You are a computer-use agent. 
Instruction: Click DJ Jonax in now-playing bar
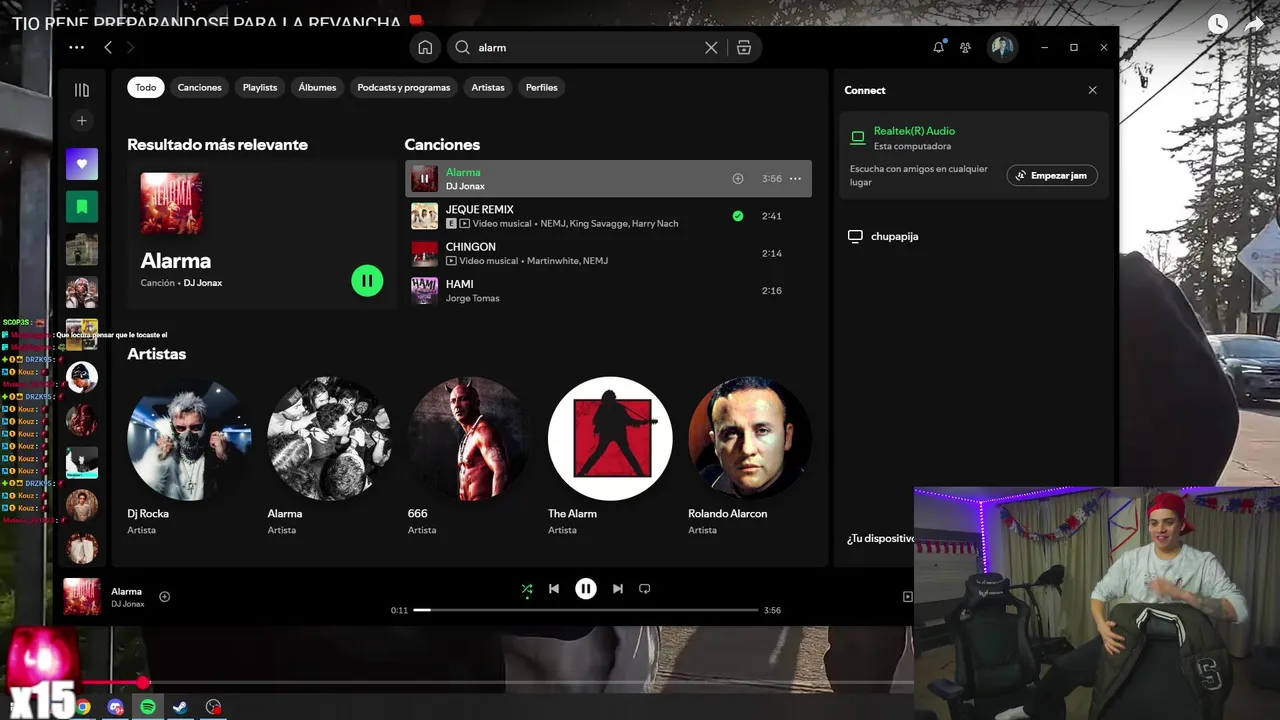(x=128, y=604)
